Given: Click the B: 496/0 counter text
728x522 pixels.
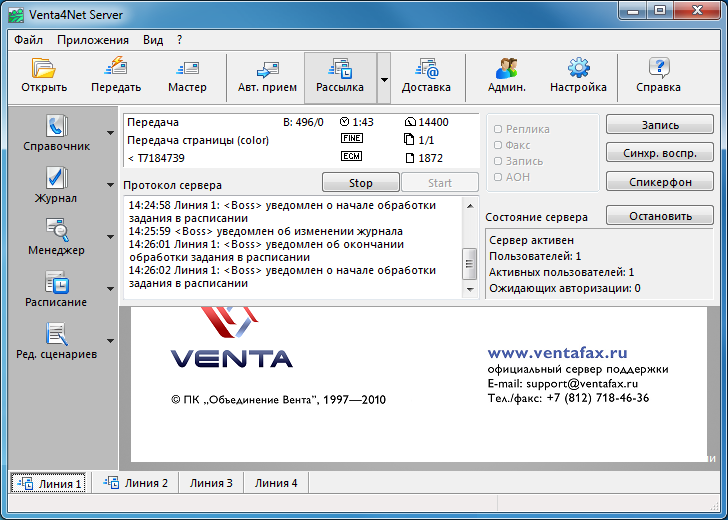Looking at the screenshot, I should point(303,122).
